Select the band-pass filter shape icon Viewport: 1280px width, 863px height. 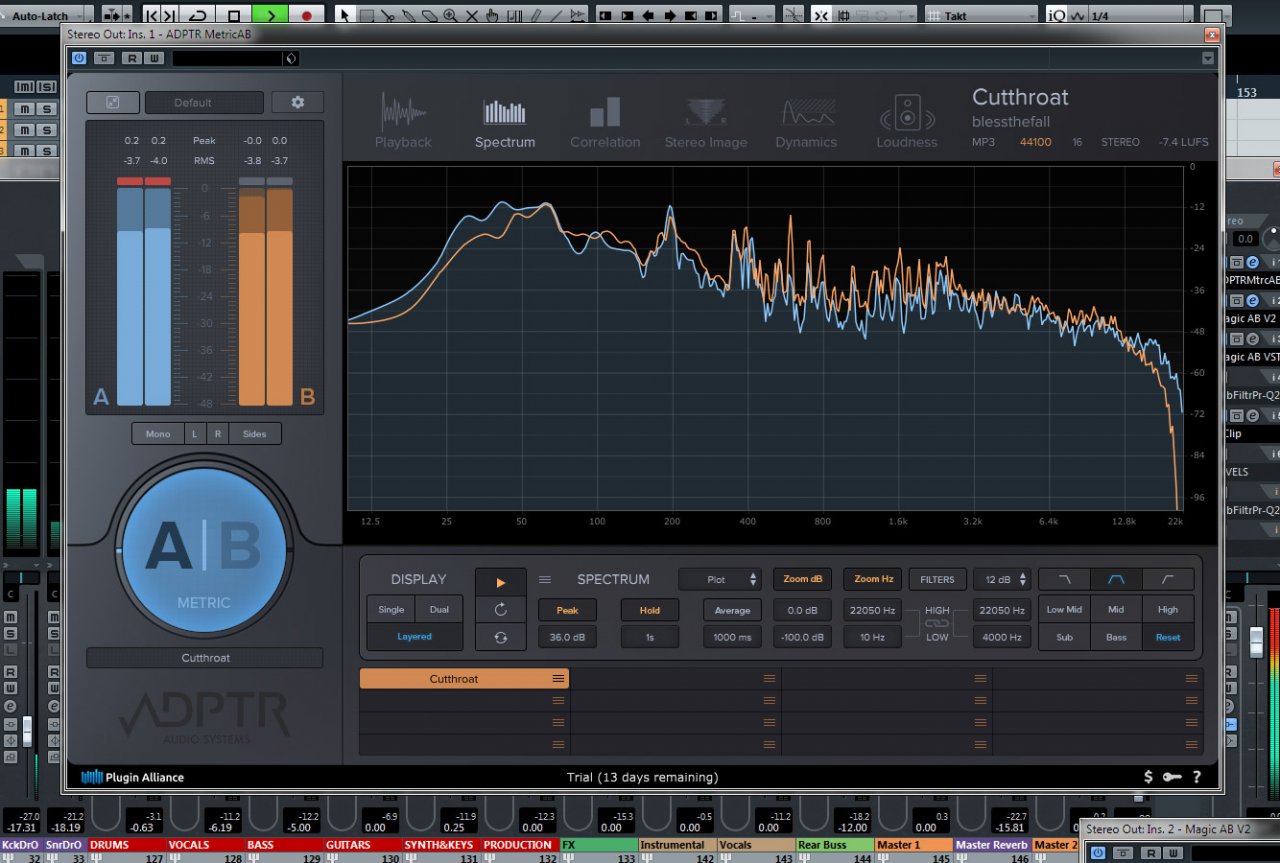pos(1116,579)
